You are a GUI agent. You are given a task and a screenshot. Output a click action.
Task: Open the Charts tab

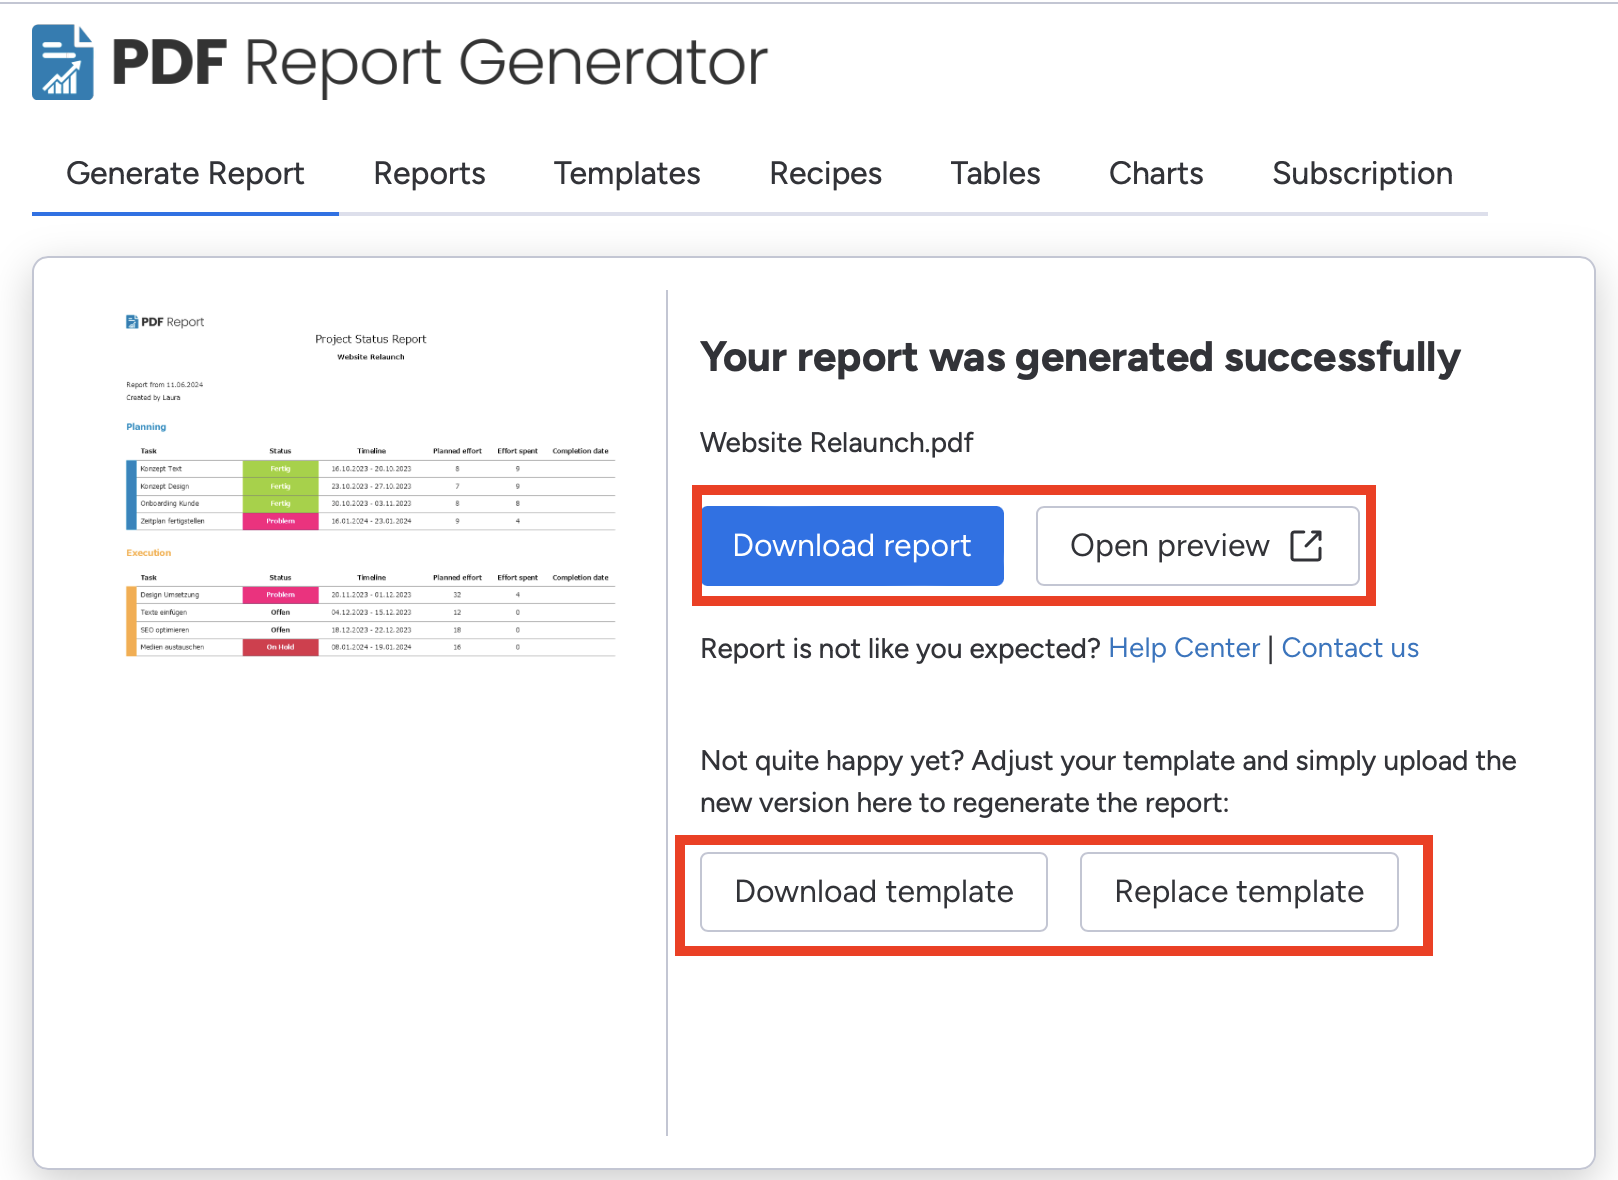click(x=1156, y=174)
